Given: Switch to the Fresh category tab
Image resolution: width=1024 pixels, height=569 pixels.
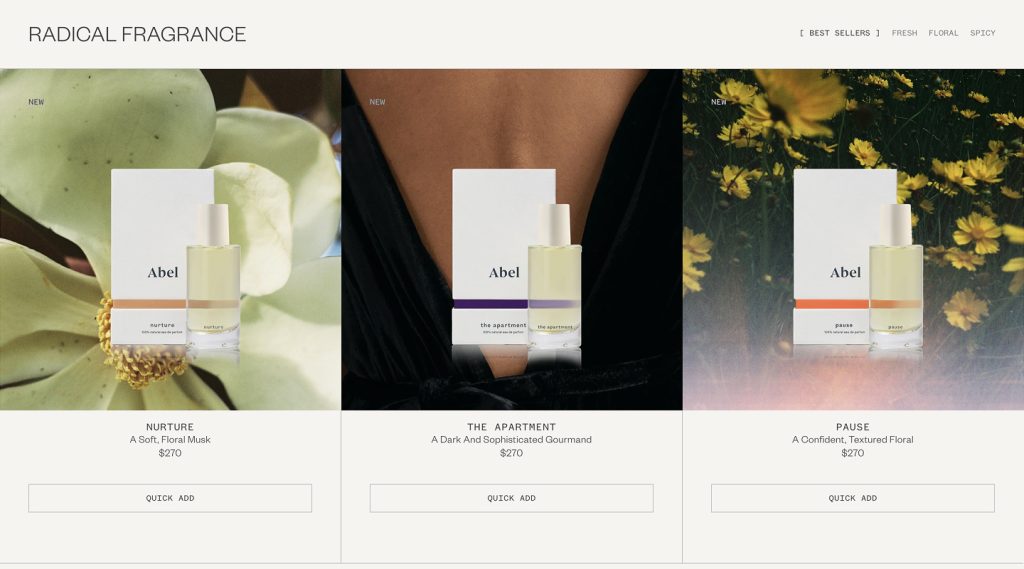Looking at the screenshot, I should 904,33.
